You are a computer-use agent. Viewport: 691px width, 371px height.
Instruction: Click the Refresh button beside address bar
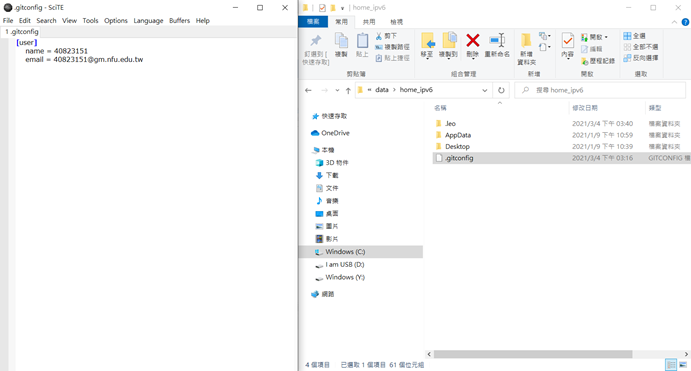pyautogui.click(x=501, y=90)
